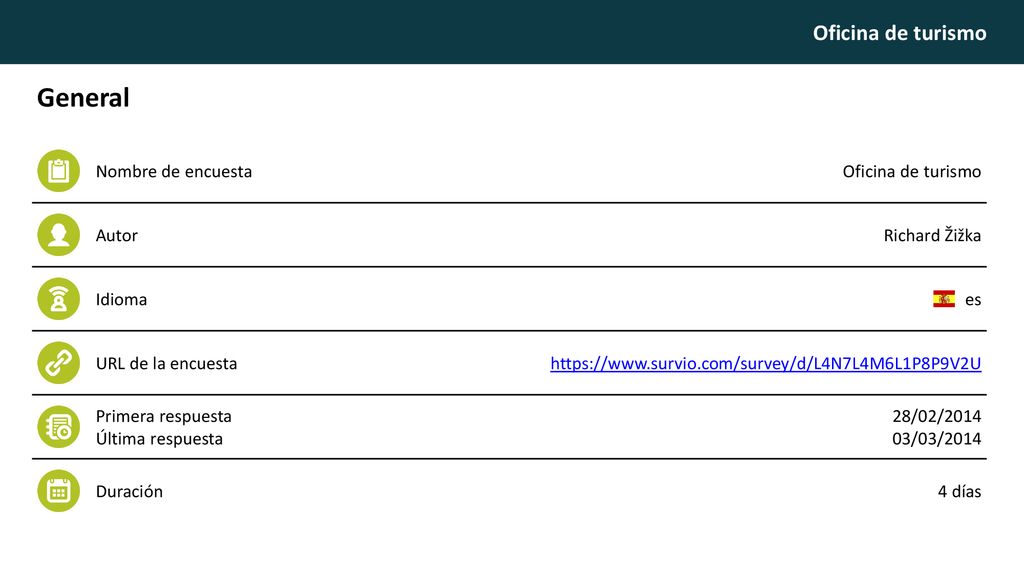The image size is (1024, 576).
Task: Click the 'Primera respuesta' label
Action: tap(163, 416)
